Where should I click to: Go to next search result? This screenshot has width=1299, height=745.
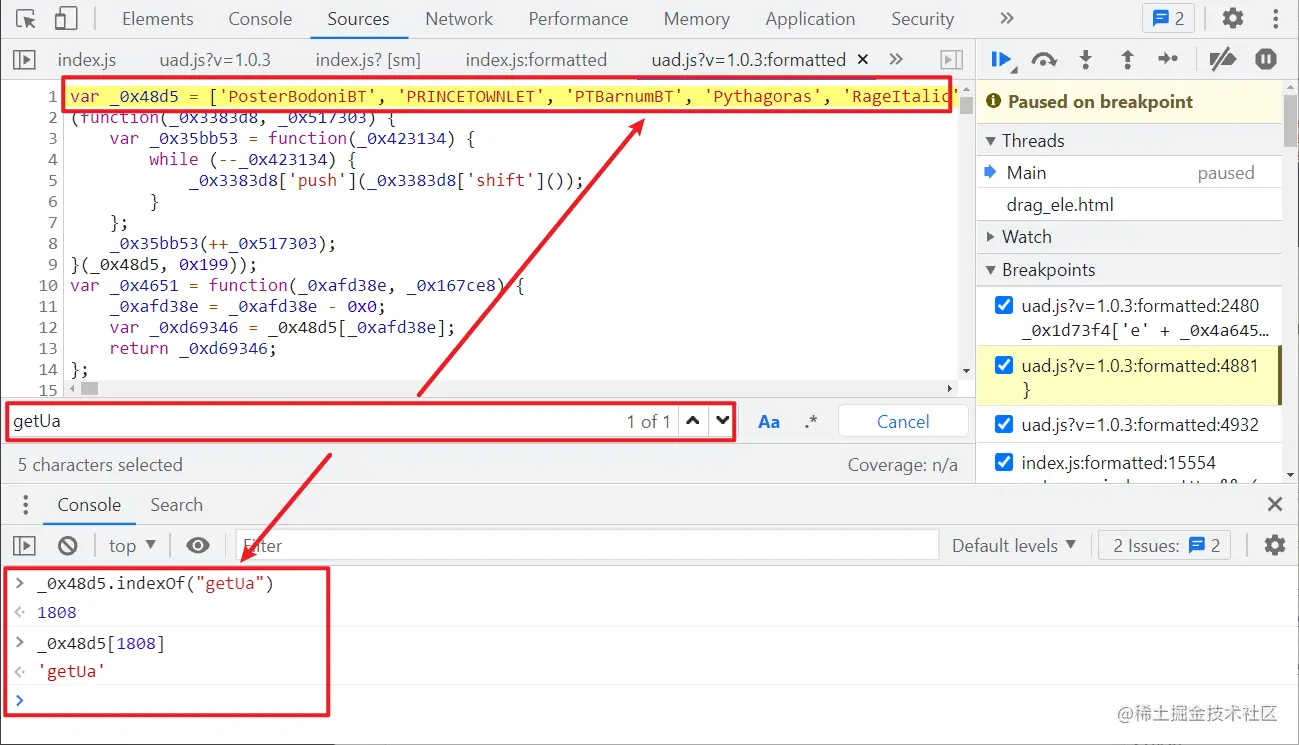click(721, 421)
